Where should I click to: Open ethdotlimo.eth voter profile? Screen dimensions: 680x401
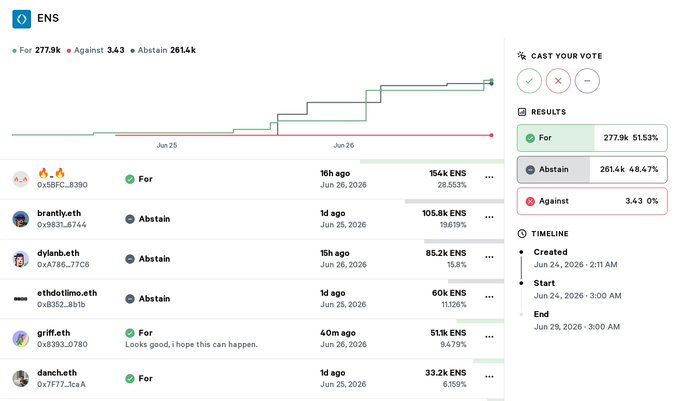click(67, 293)
